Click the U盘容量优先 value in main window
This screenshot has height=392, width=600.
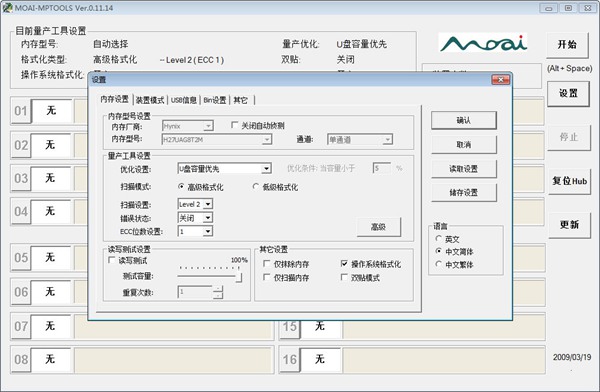362,44
